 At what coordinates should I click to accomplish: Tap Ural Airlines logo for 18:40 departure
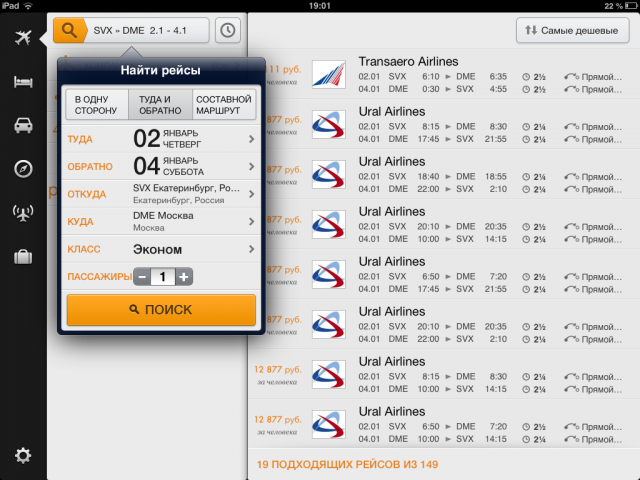(329, 175)
